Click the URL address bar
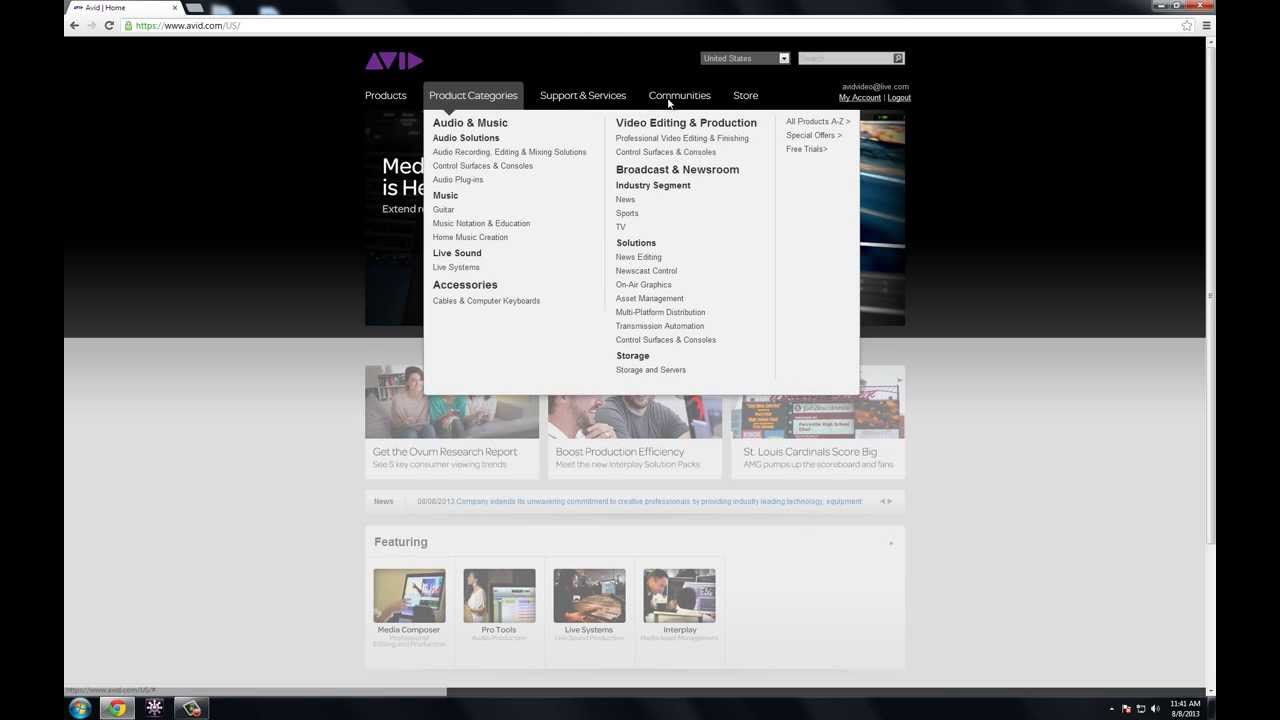The image size is (1280, 720). (650, 25)
